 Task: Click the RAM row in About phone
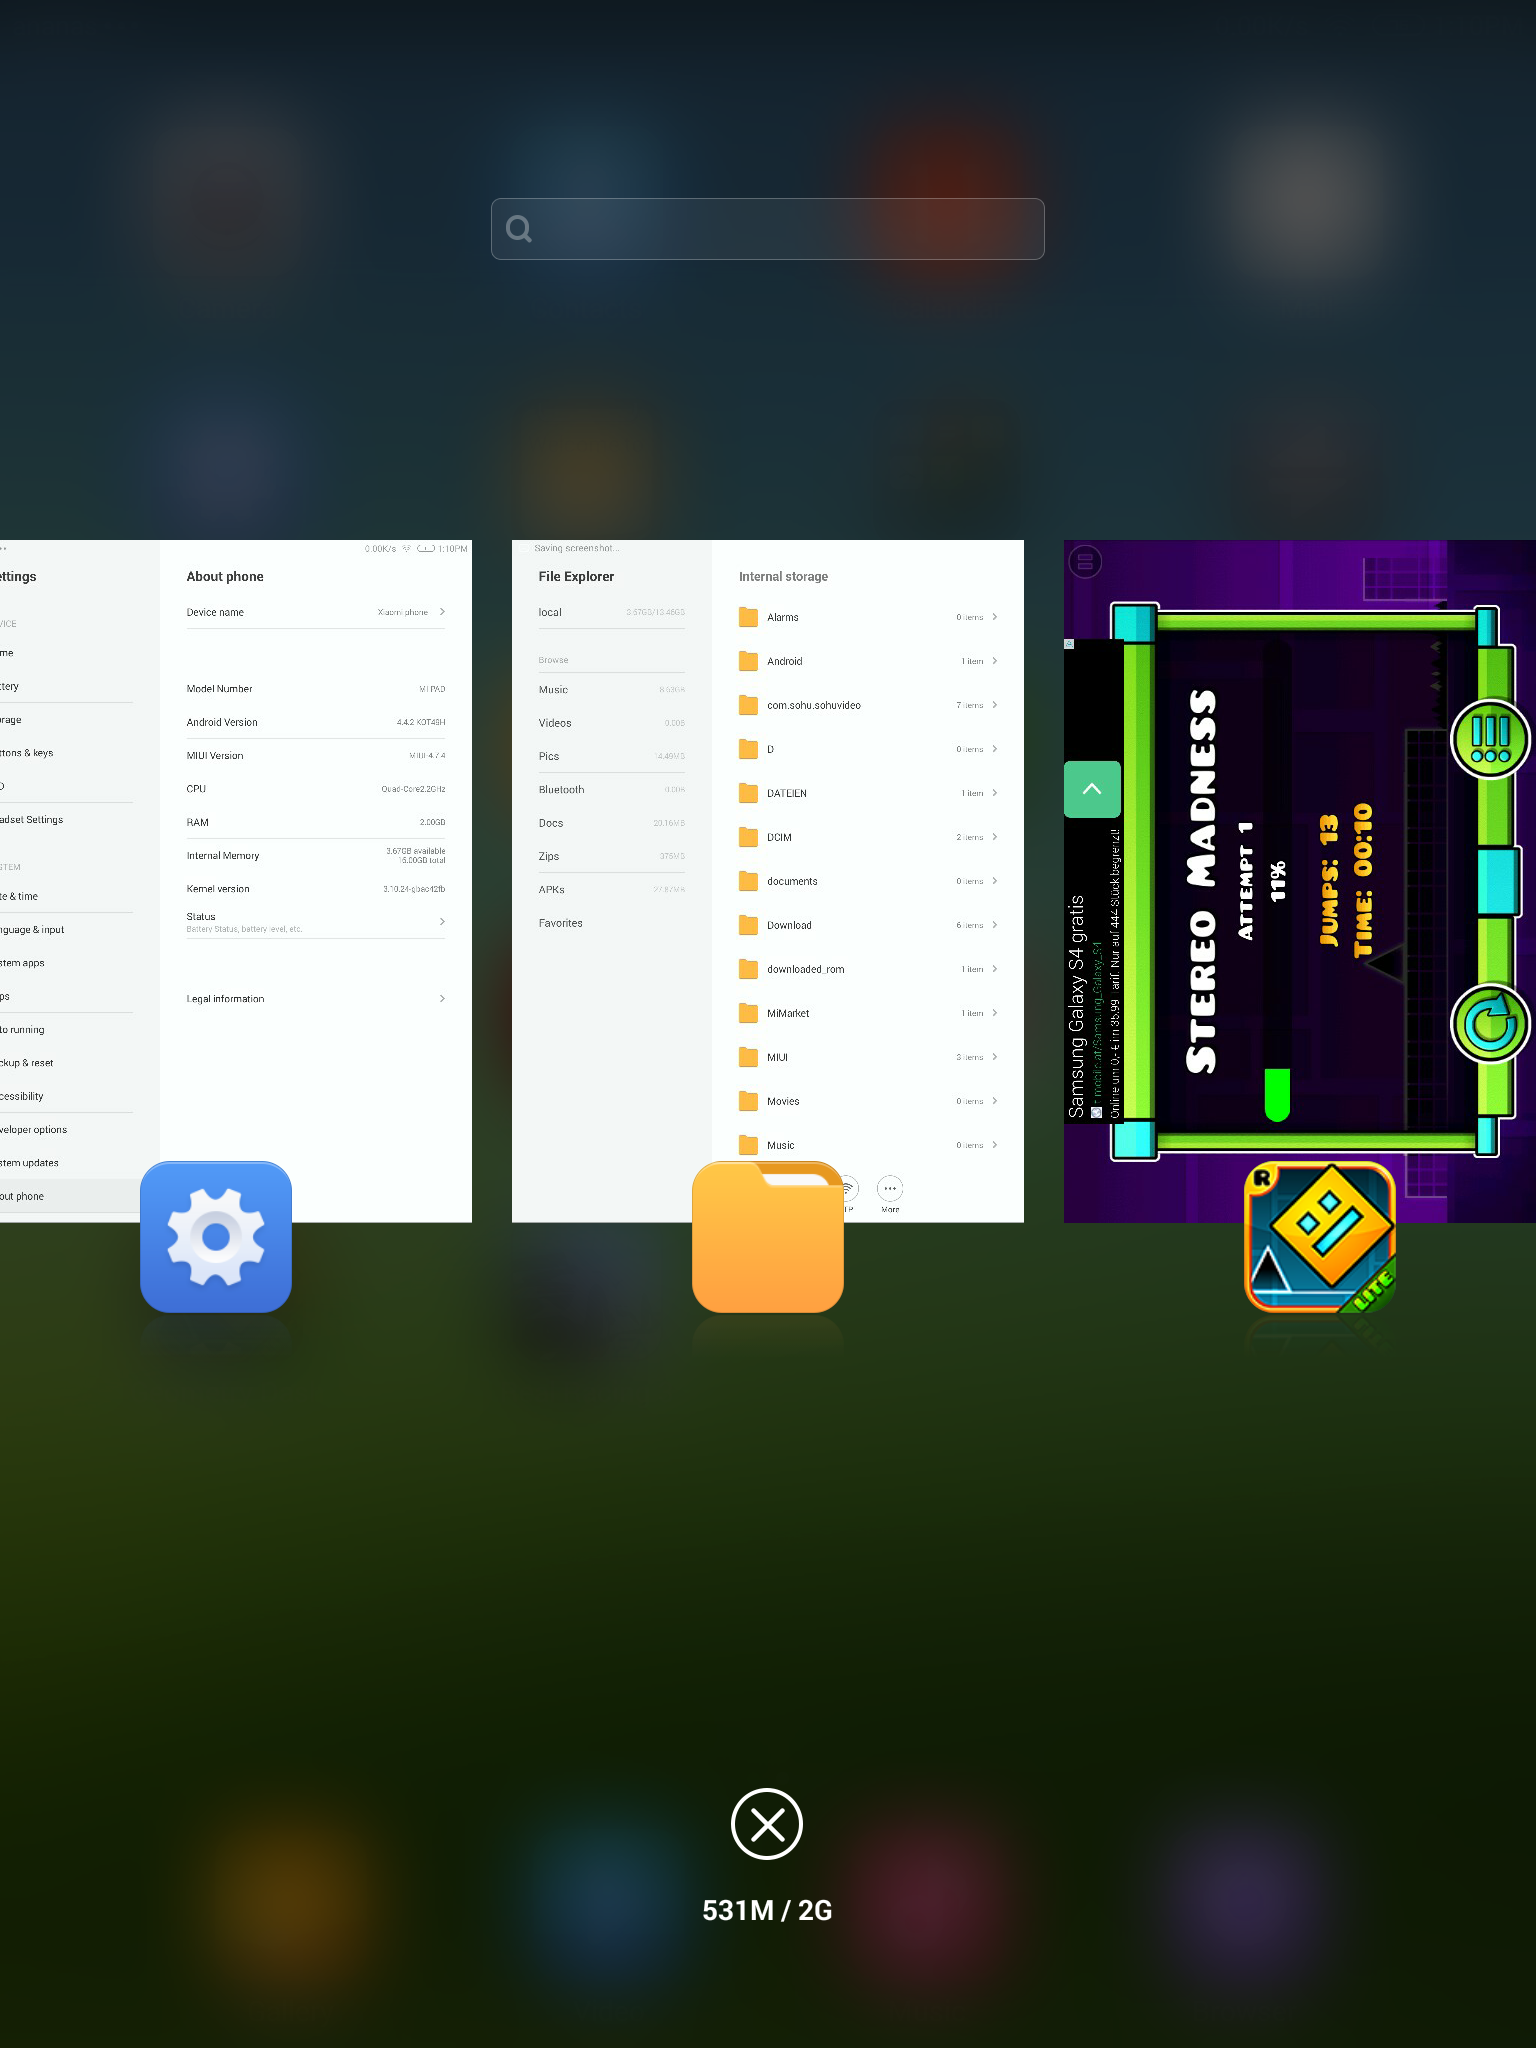[x=315, y=822]
